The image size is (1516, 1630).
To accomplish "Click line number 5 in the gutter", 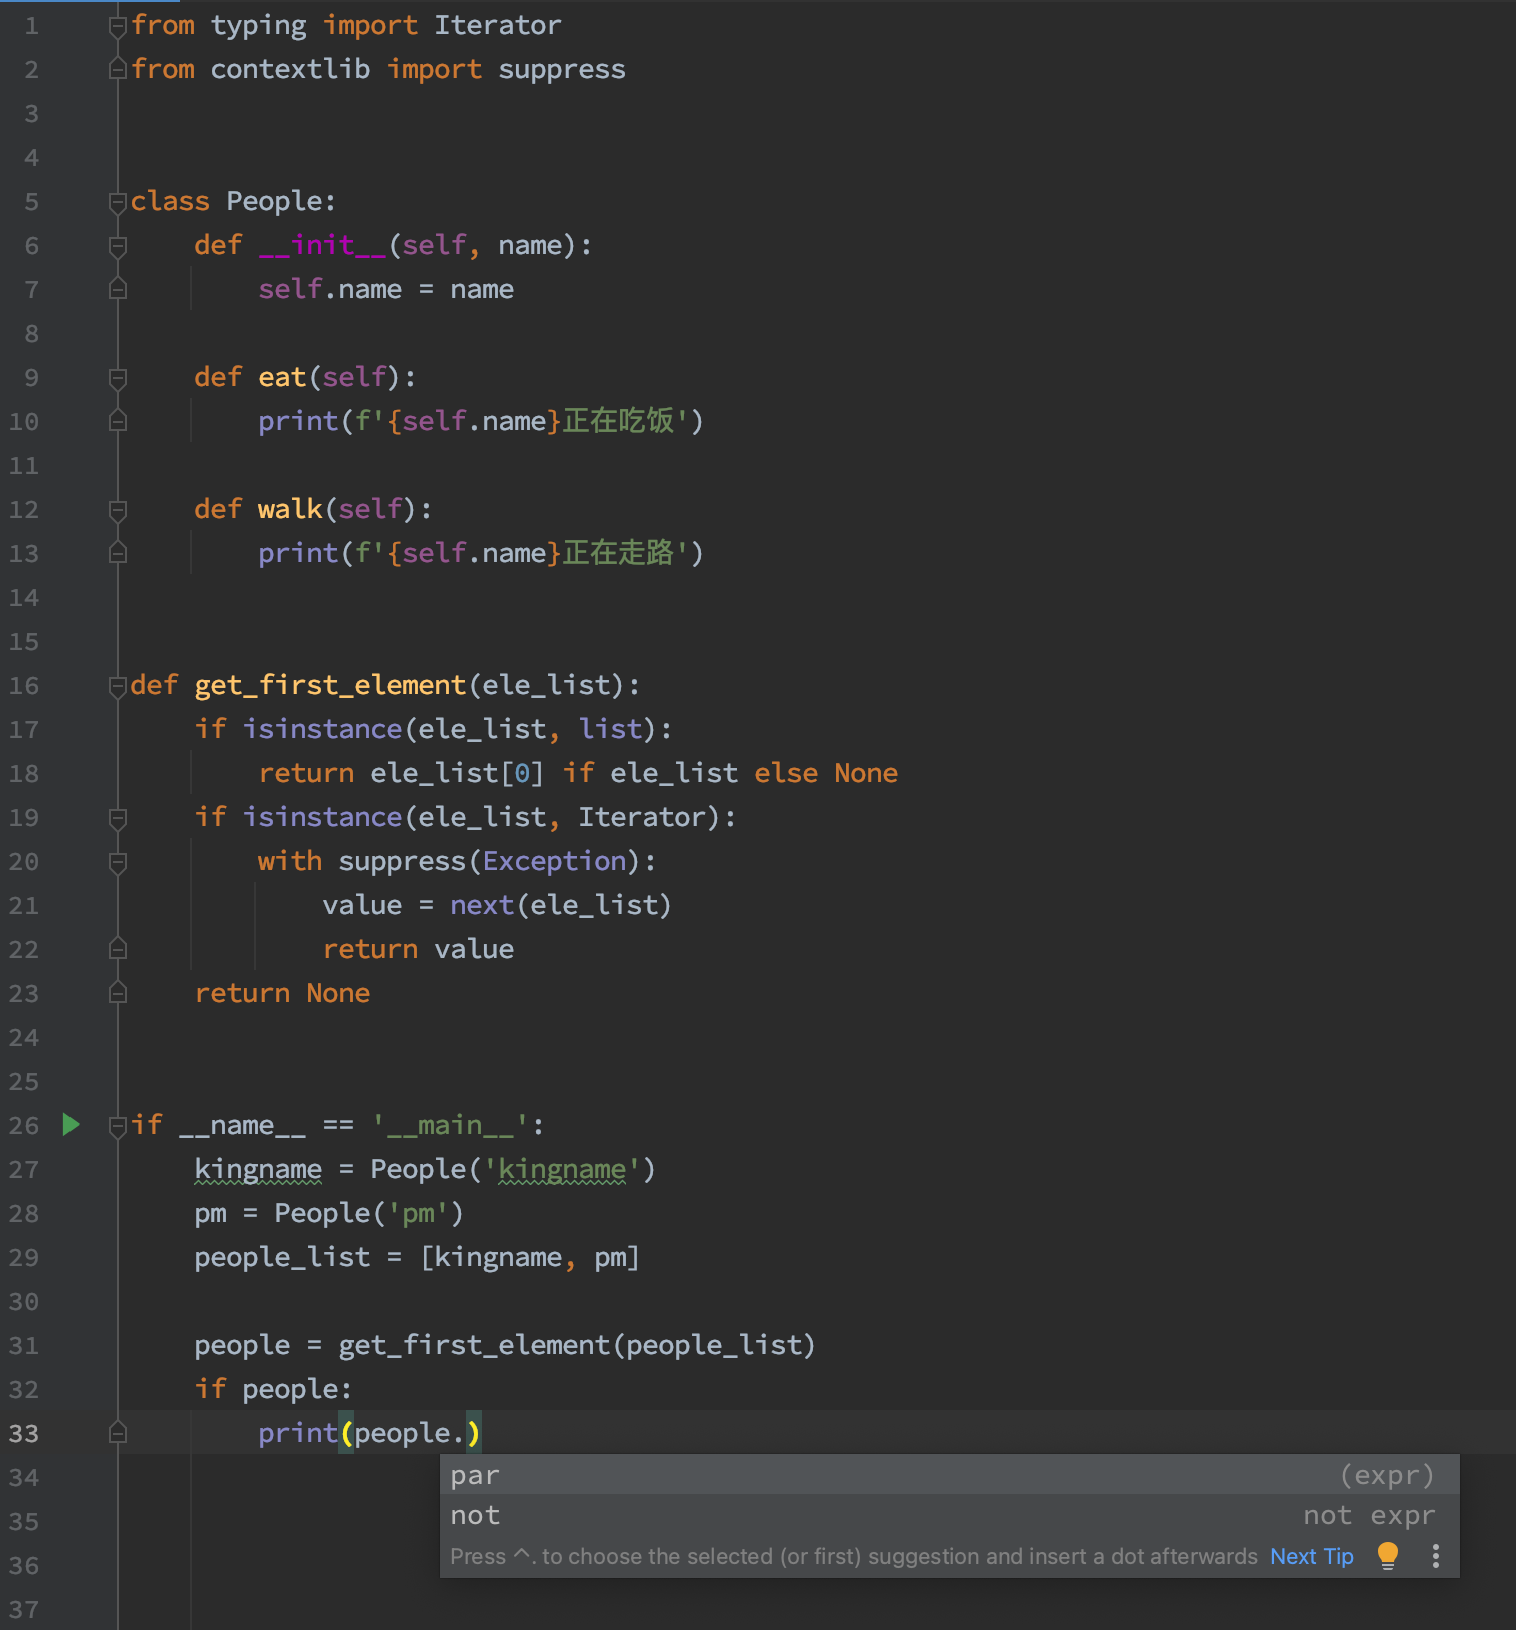I will (31, 202).
